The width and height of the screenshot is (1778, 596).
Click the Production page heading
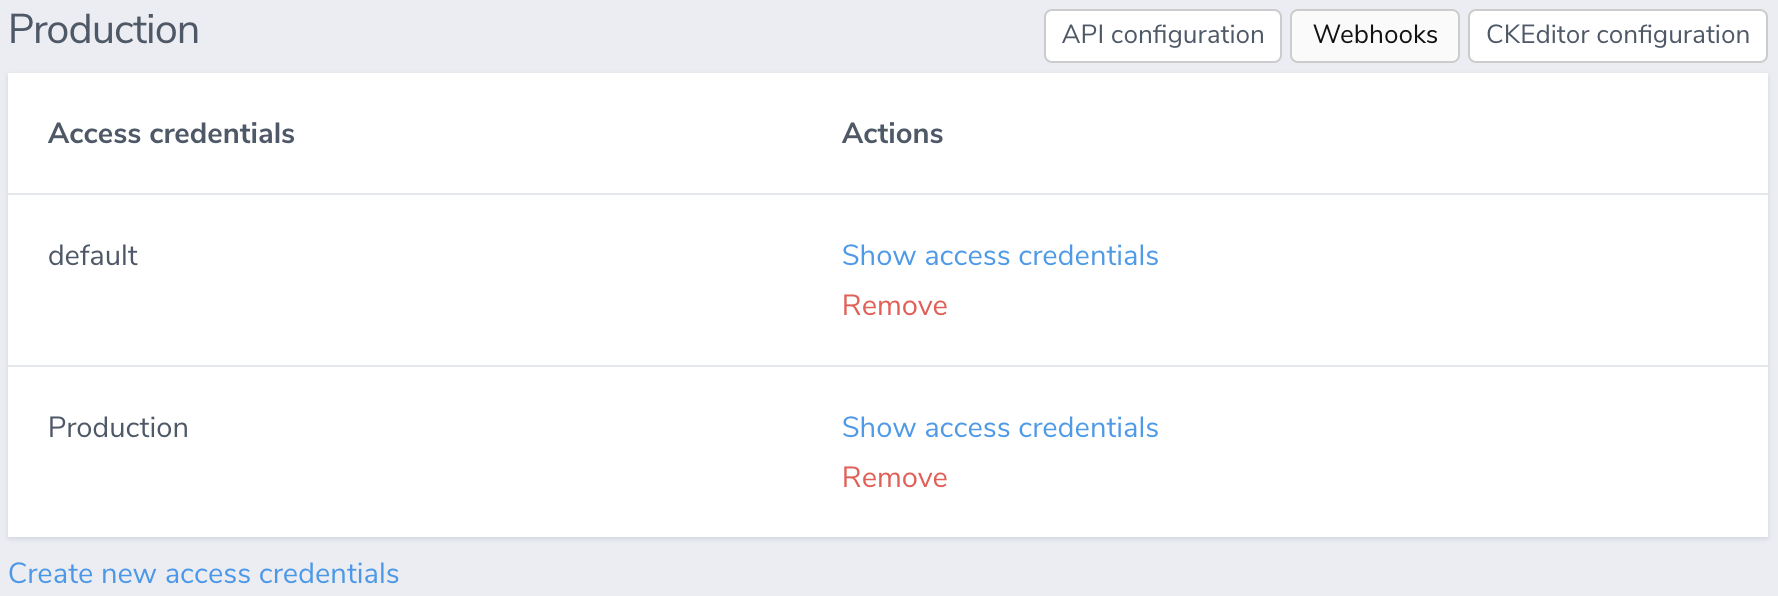pyautogui.click(x=104, y=30)
